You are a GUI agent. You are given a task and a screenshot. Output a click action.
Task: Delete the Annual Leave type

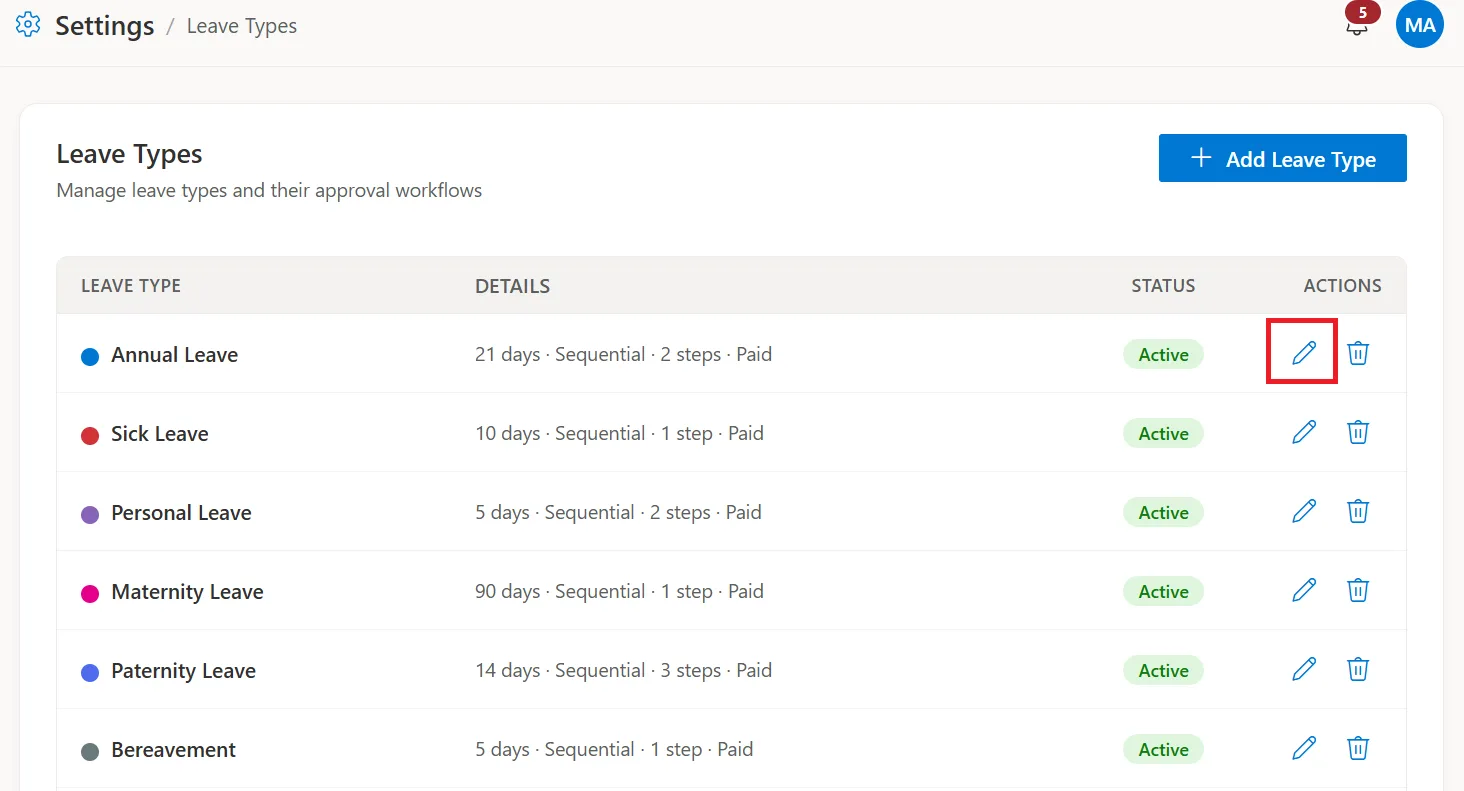coord(1358,353)
